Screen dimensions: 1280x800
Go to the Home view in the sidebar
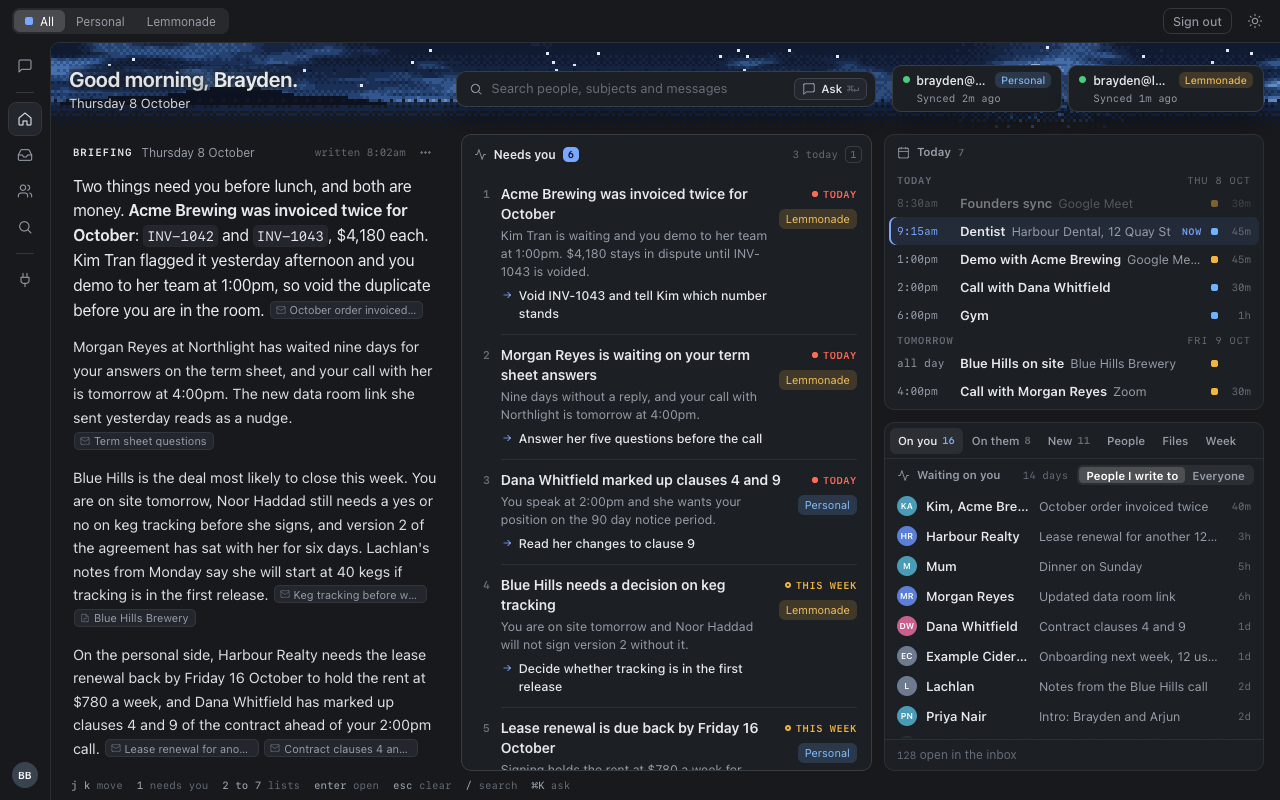click(25, 119)
